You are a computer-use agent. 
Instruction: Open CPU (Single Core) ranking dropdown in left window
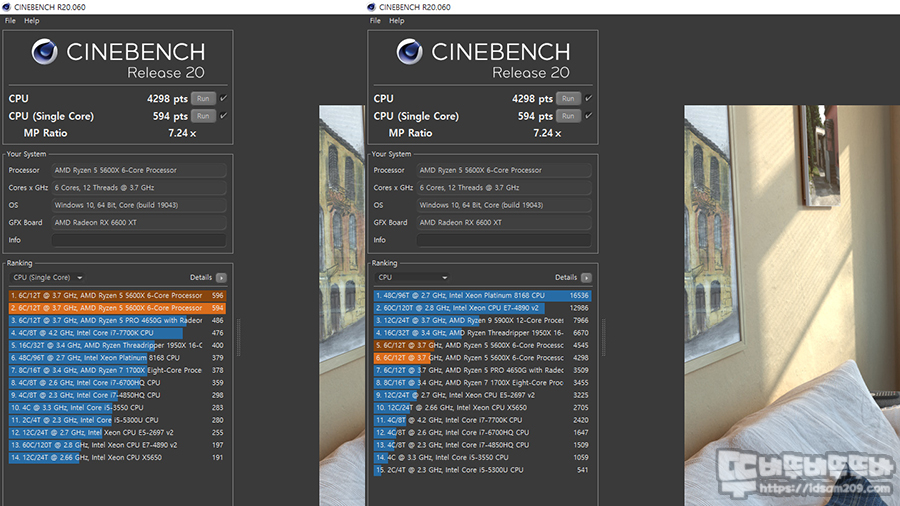pos(47,278)
